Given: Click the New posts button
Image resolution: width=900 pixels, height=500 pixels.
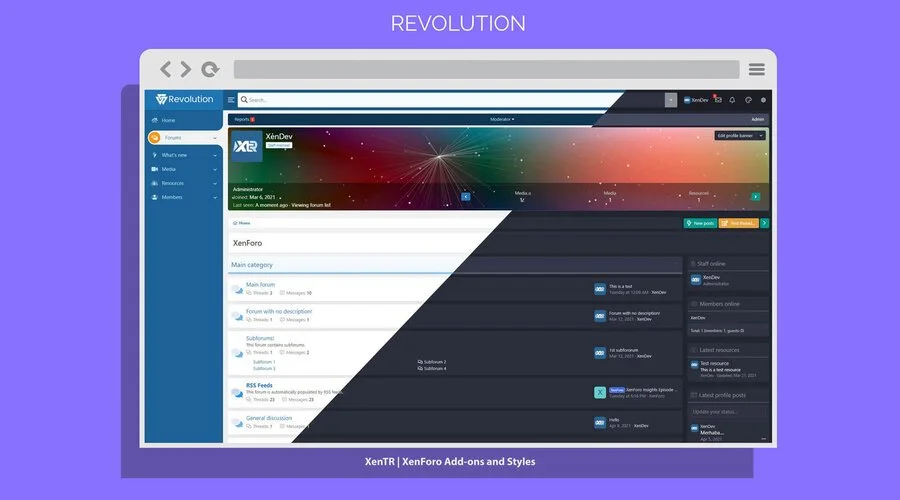Looking at the screenshot, I should [700, 223].
